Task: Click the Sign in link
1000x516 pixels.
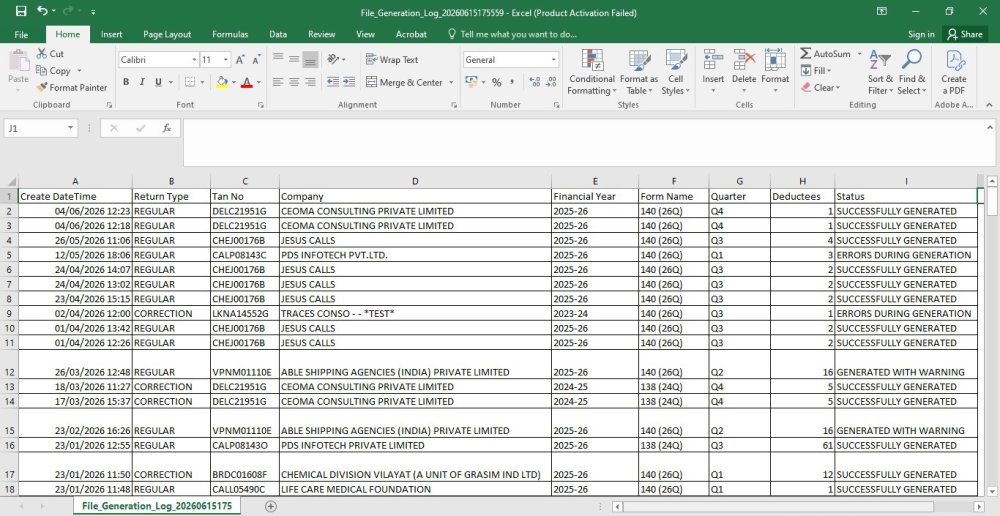Action: click(x=922, y=34)
